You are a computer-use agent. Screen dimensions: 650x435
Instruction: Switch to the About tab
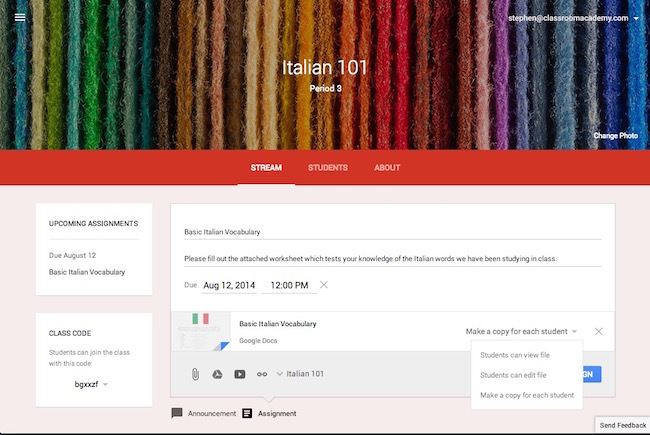coord(387,168)
